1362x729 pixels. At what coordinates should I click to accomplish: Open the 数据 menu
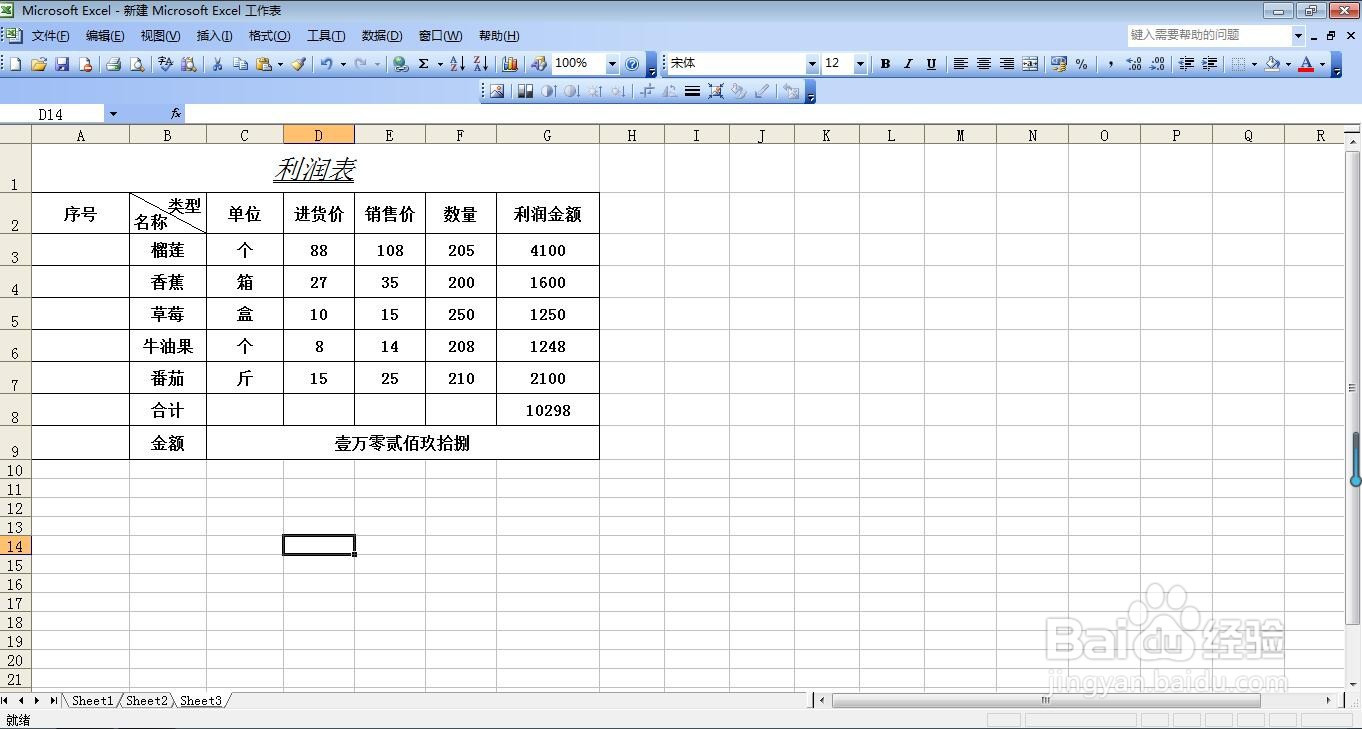381,36
